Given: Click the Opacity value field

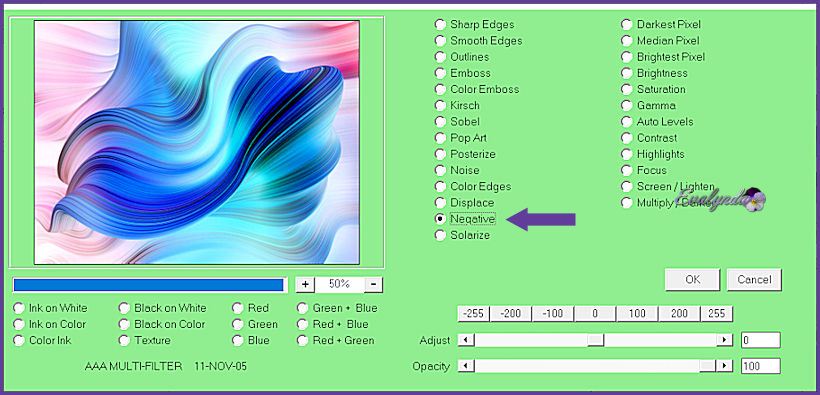Looking at the screenshot, I should pyautogui.click(x=761, y=366).
